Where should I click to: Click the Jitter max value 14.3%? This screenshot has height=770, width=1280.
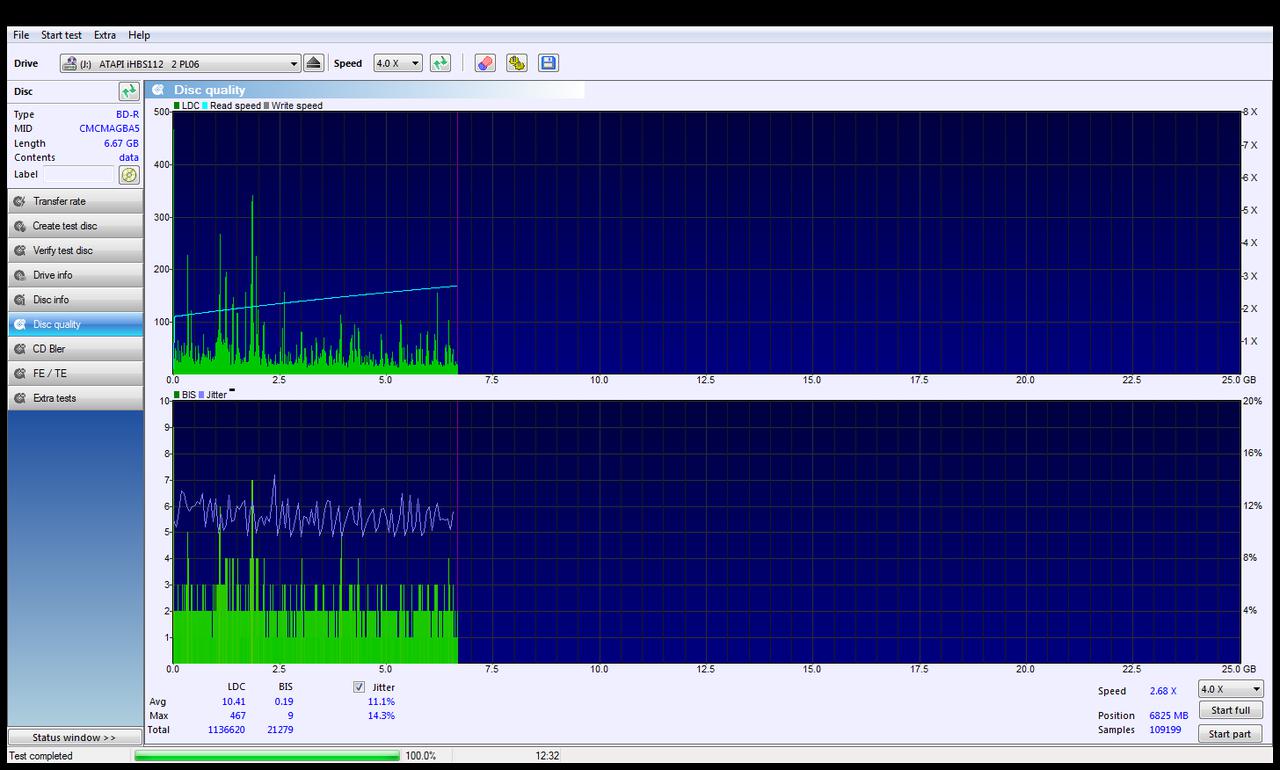[x=381, y=716]
